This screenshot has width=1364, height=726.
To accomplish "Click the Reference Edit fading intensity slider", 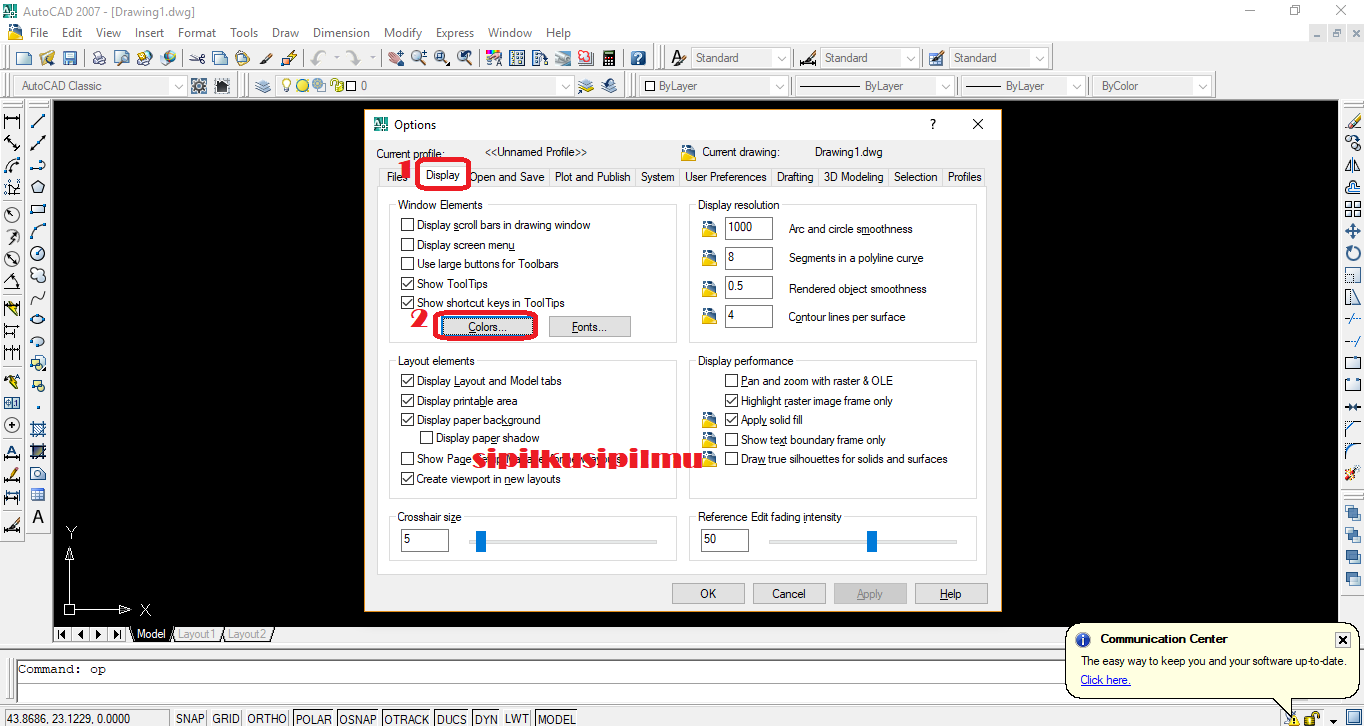I will [872, 541].
